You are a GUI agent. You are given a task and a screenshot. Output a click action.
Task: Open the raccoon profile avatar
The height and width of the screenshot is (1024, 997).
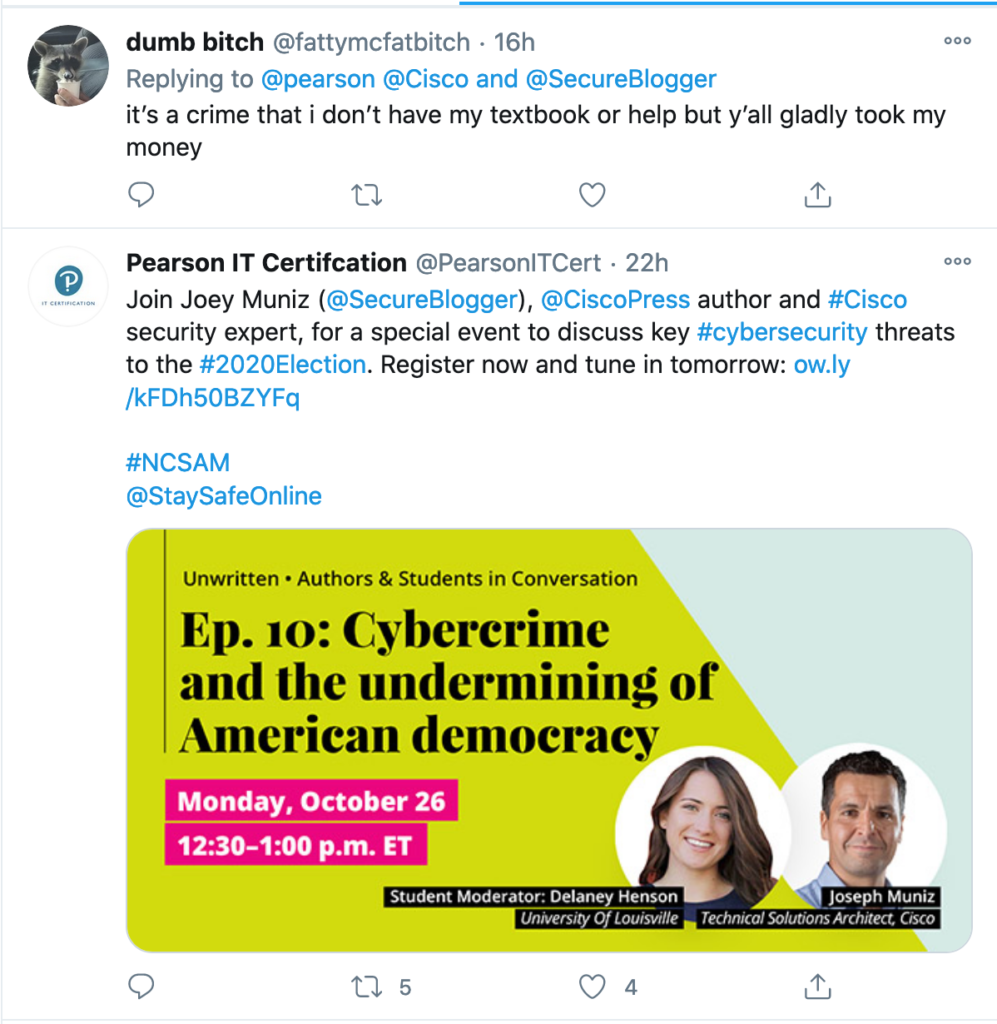68,63
